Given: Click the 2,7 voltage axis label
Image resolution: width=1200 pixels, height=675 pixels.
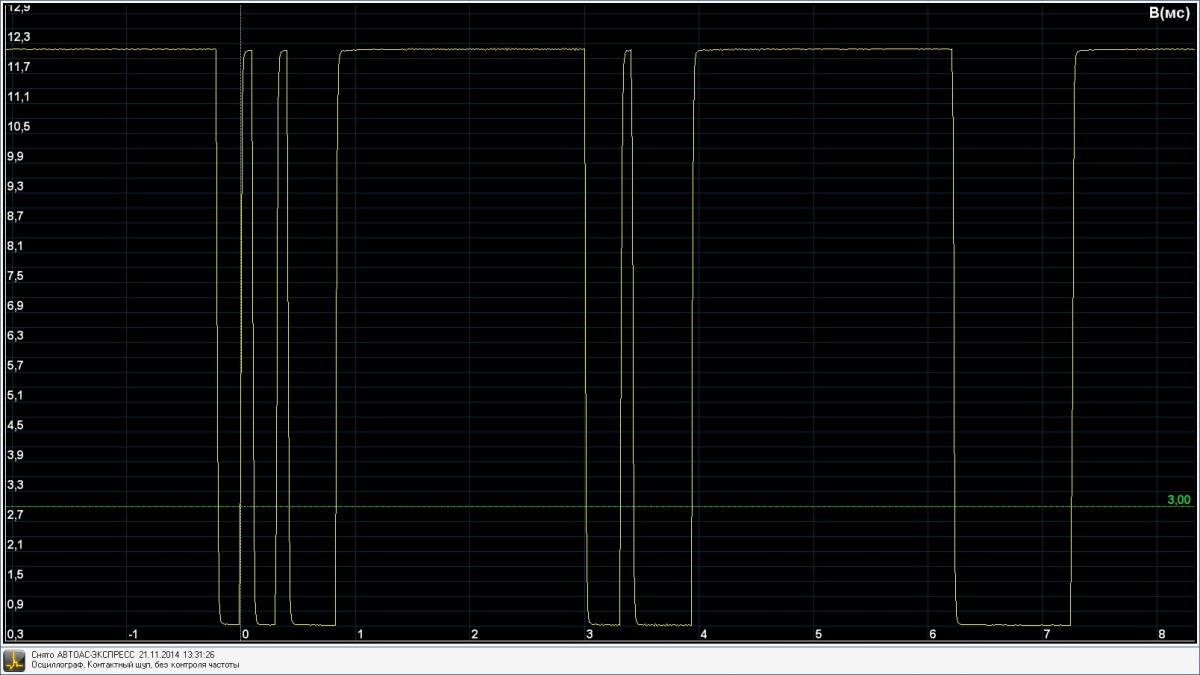Looking at the screenshot, I should pos(15,515).
